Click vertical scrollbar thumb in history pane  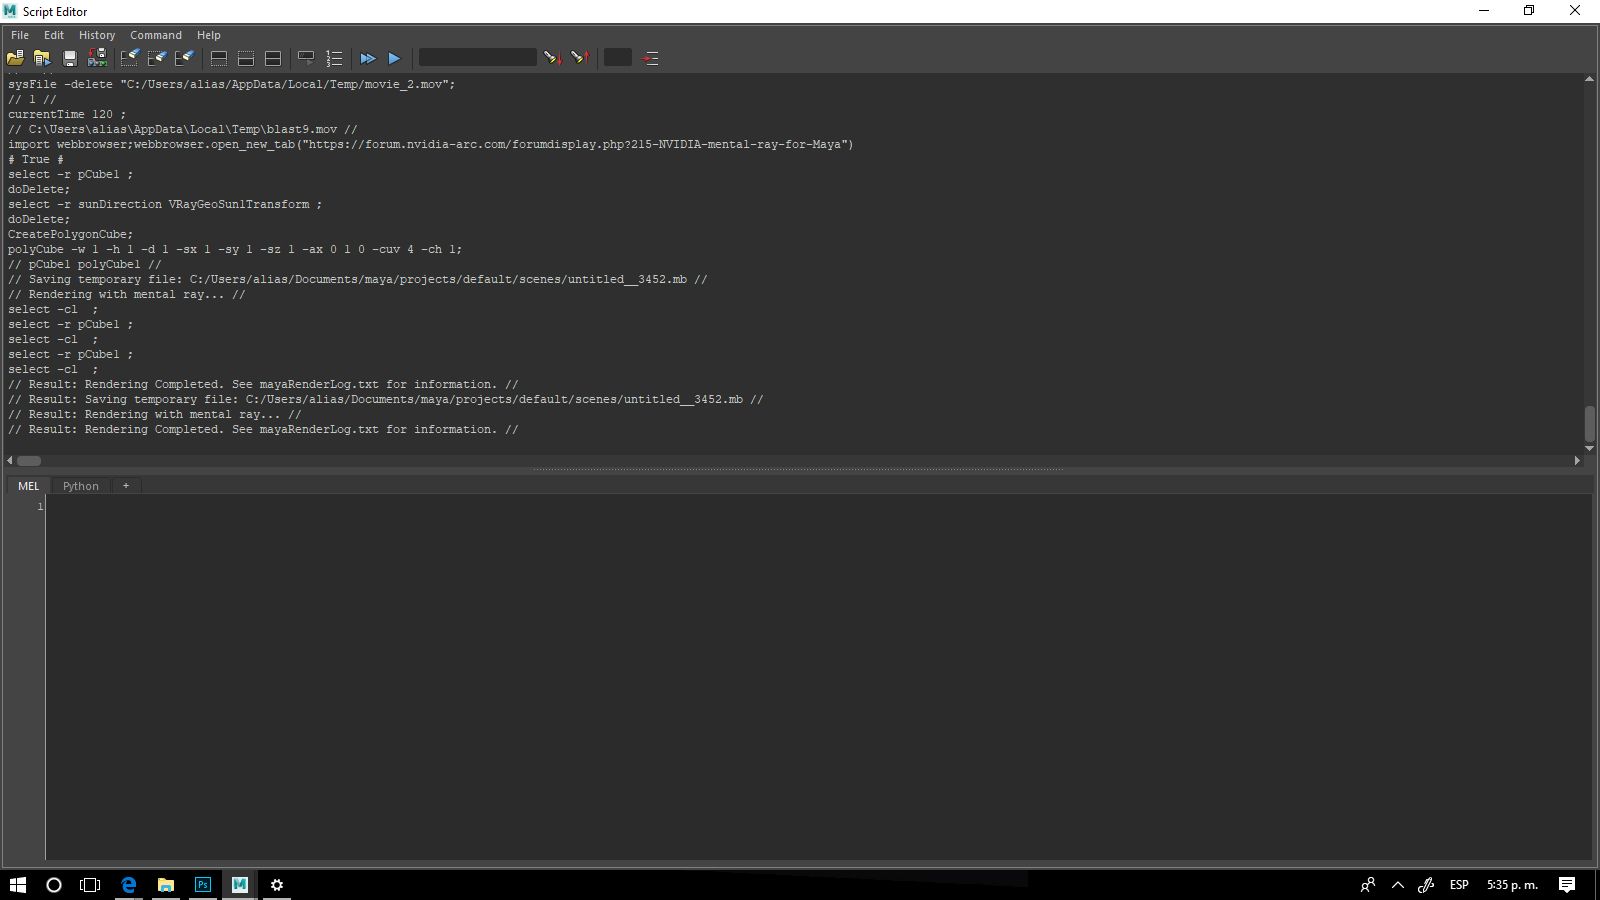click(1589, 424)
